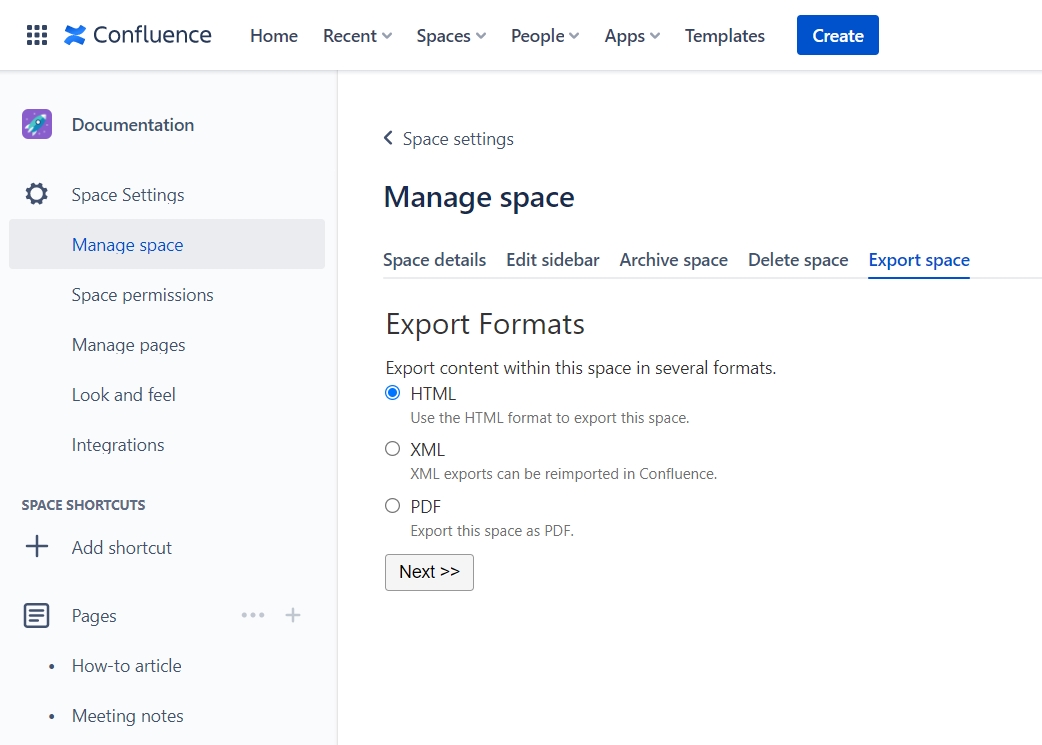Expand the Recent dropdown
1042x745 pixels.
pyautogui.click(x=357, y=35)
